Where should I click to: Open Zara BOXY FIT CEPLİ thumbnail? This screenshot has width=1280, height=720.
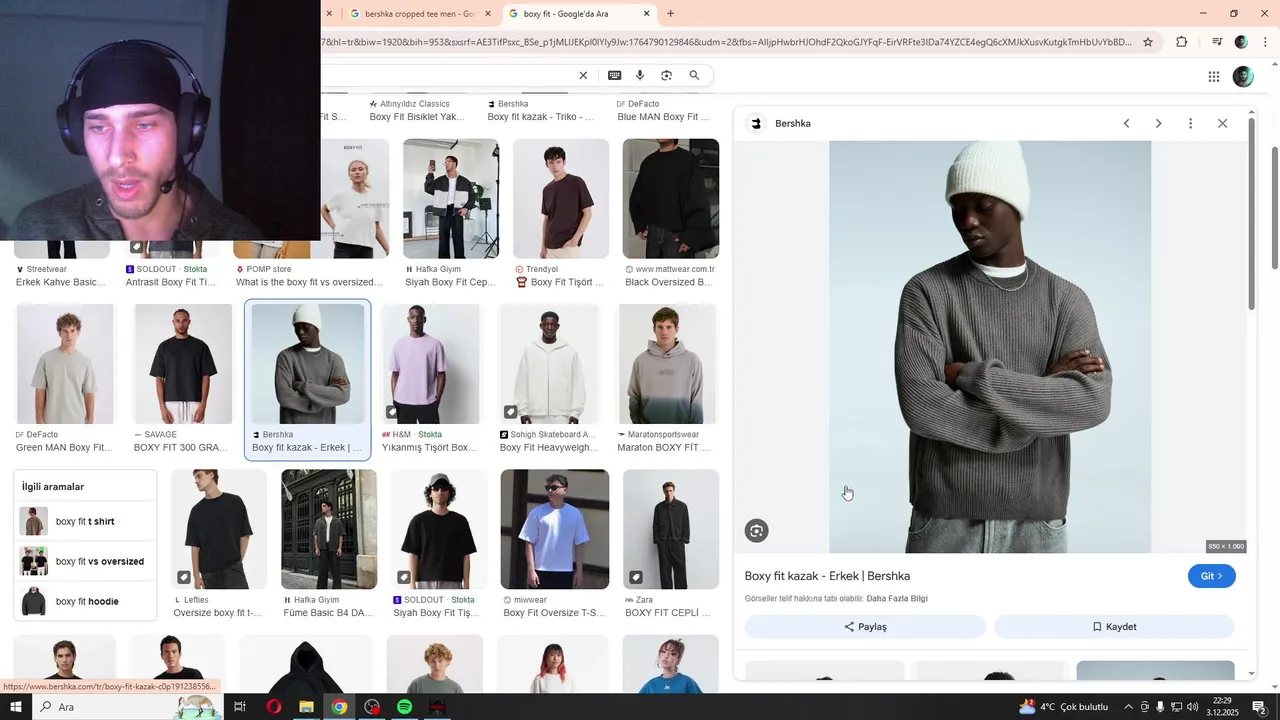(x=671, y=529)
